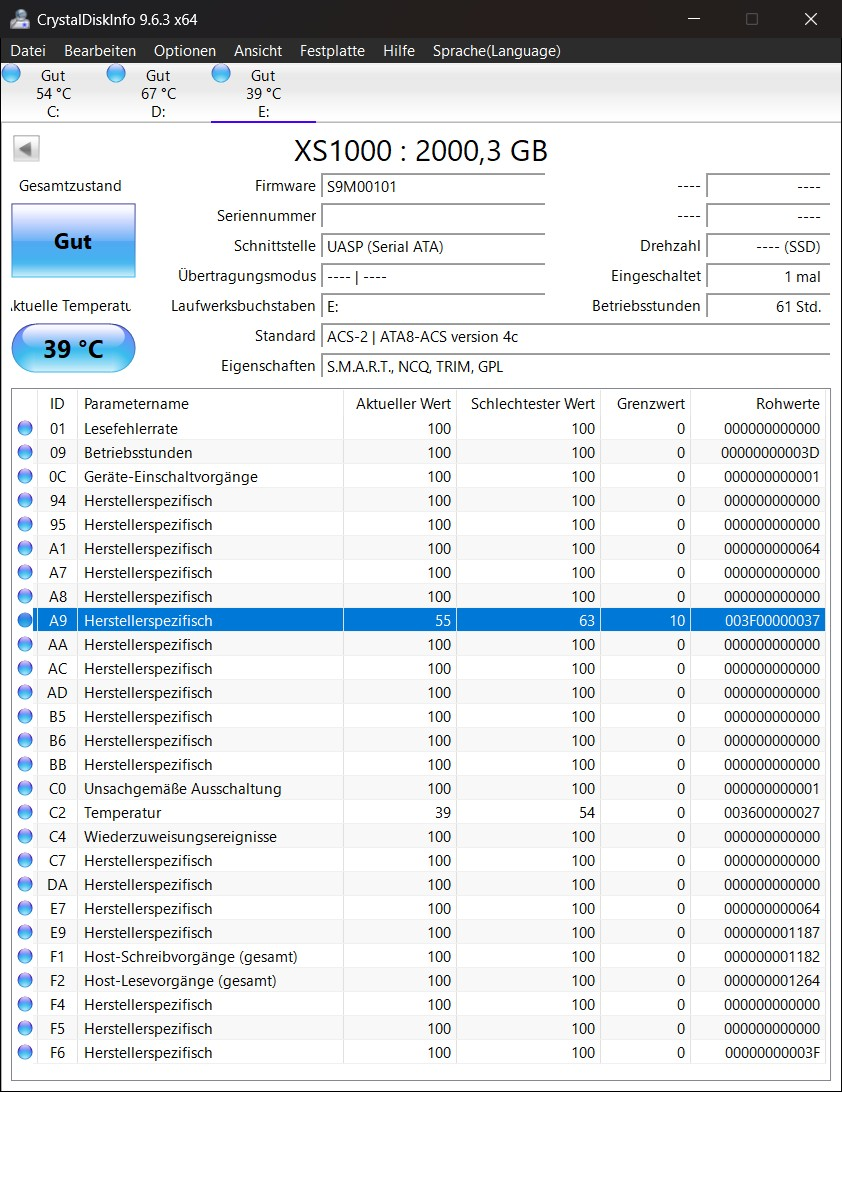The image size is (842, 1204).
Task: Click the blue health orb above drive D:
Action: tap(116, 73)
